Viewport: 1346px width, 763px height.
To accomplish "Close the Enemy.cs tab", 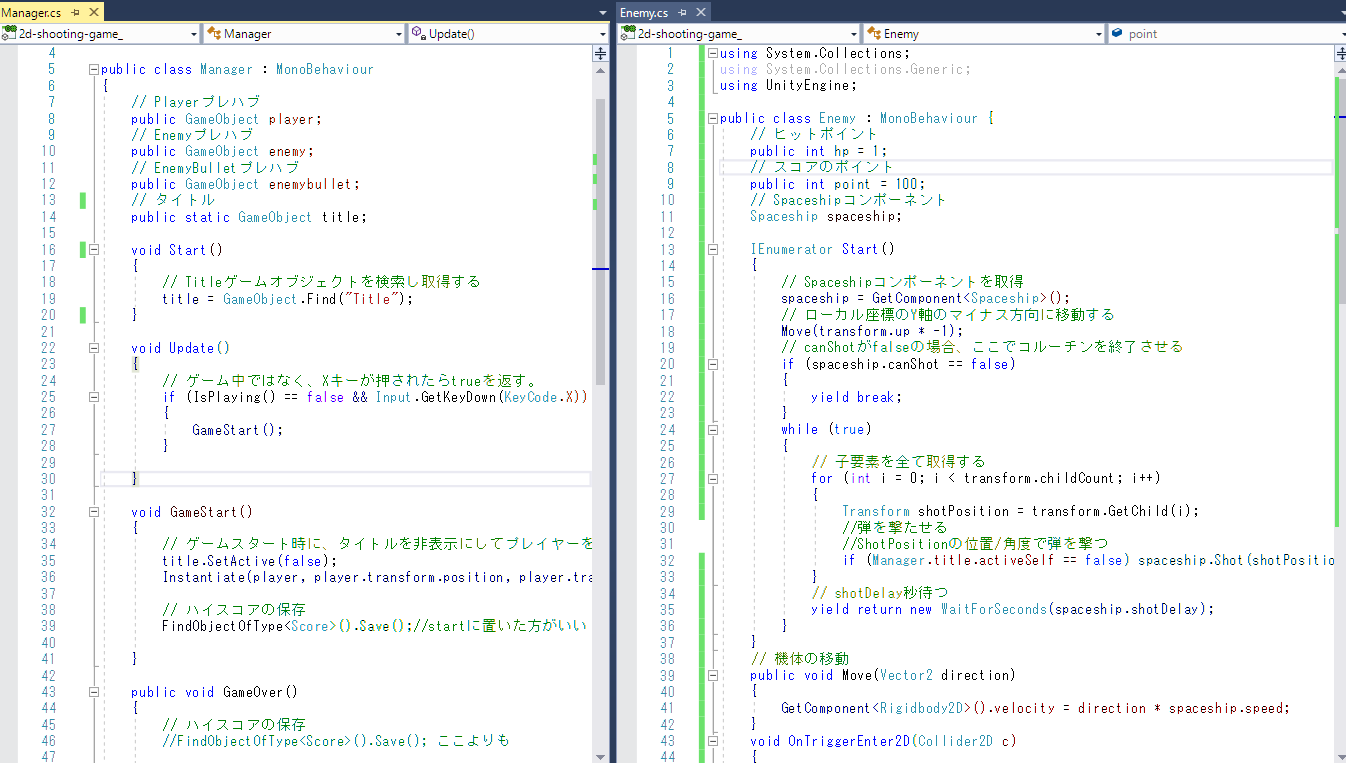I will click(699, 12).
